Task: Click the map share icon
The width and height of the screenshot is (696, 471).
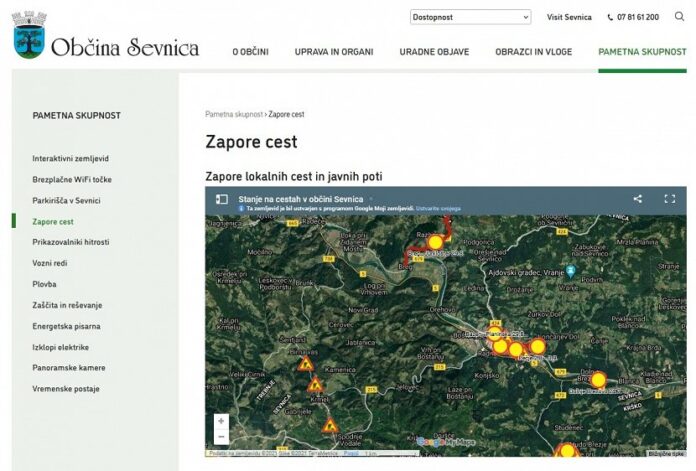Action: [x=638, y=199]
